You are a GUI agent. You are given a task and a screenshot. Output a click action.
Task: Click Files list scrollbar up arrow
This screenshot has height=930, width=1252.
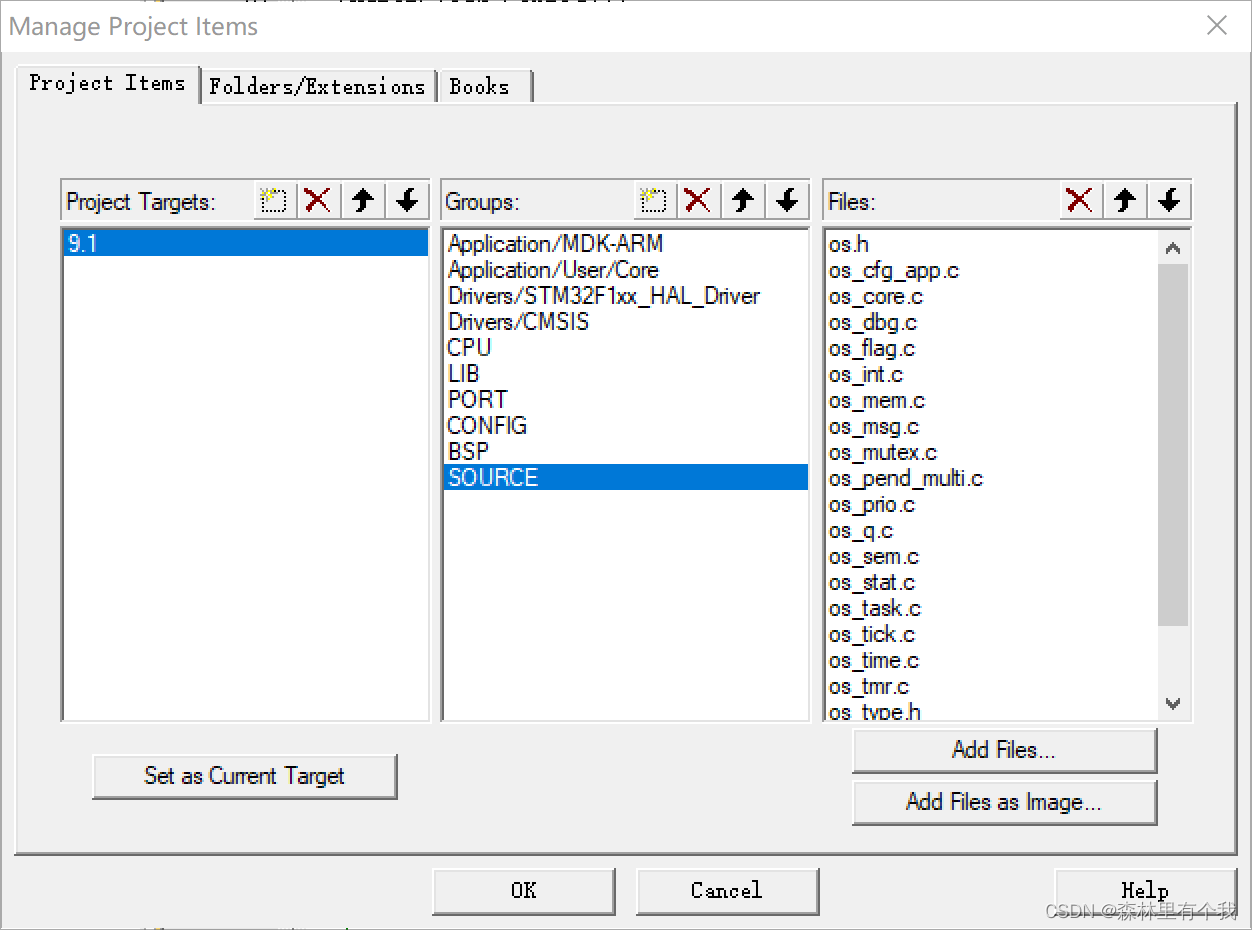[x=1173, y=248]
